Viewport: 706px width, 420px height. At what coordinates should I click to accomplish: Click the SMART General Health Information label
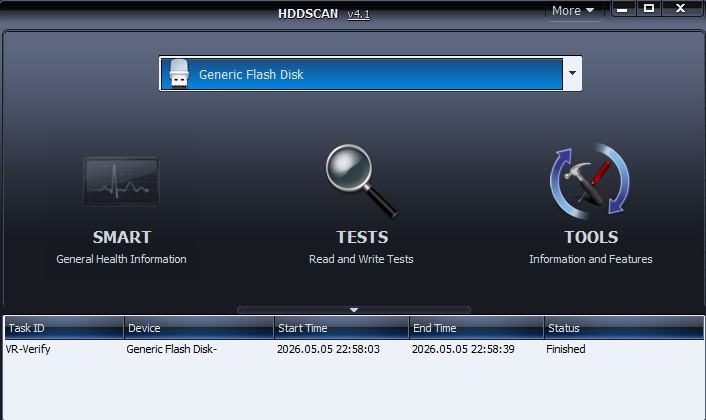click(x=121, y=259)
